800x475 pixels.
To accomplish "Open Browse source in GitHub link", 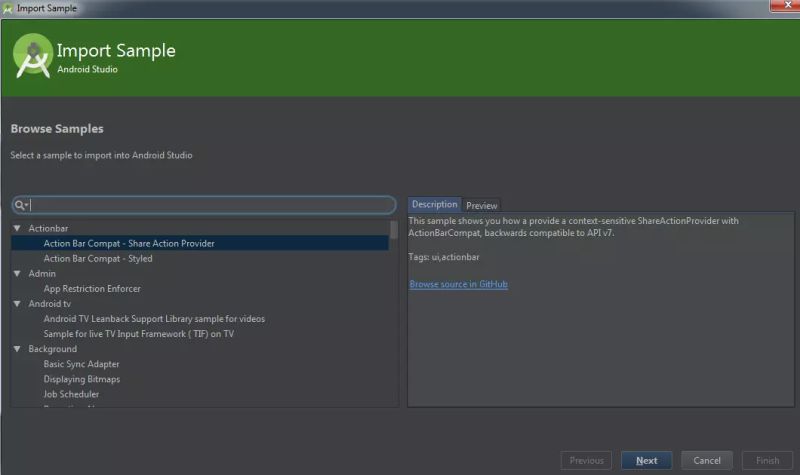I will pos(458,284).
